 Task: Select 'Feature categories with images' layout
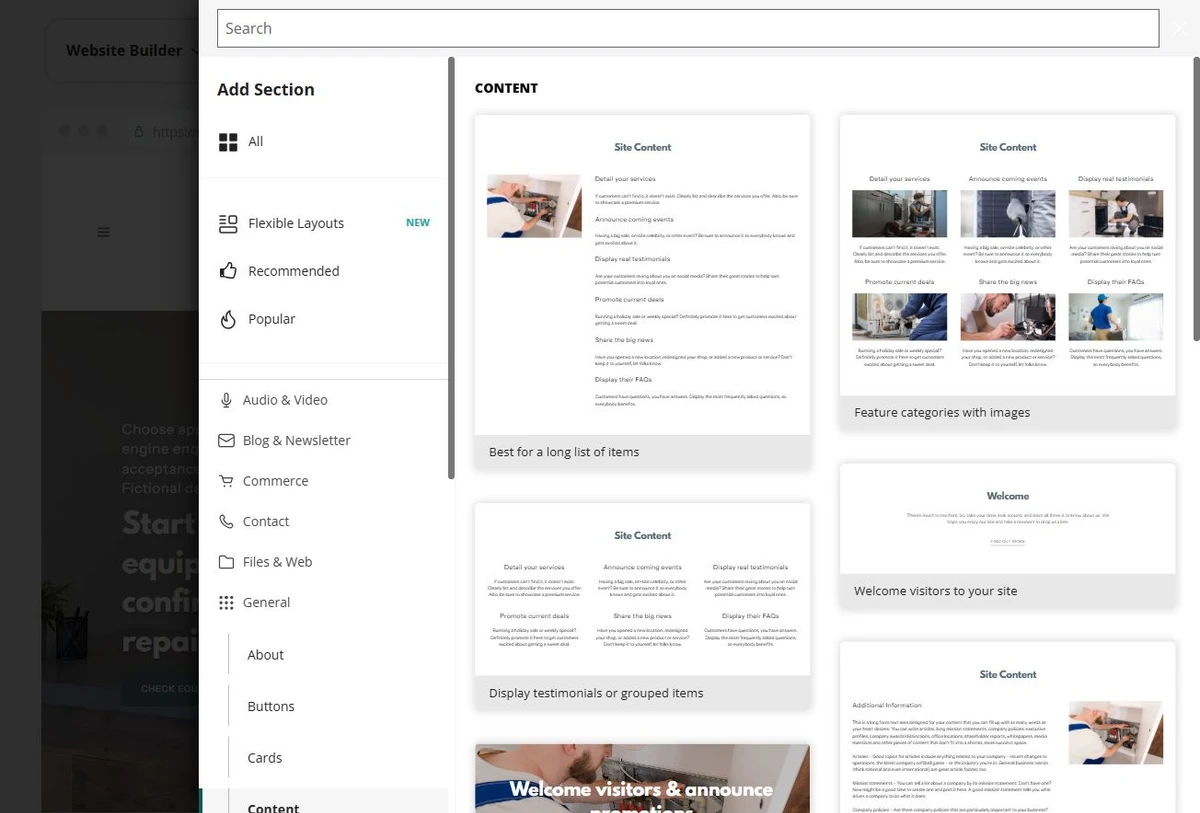click(x=1008, y=271)
